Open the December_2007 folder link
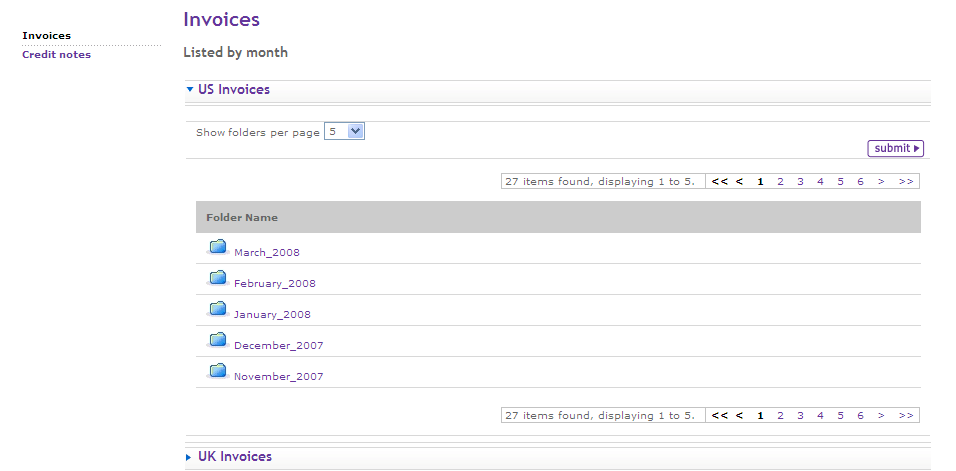Image resolution: width=956 pixels, height=471 pixels. pyautogui.click(x=279, y=346)
